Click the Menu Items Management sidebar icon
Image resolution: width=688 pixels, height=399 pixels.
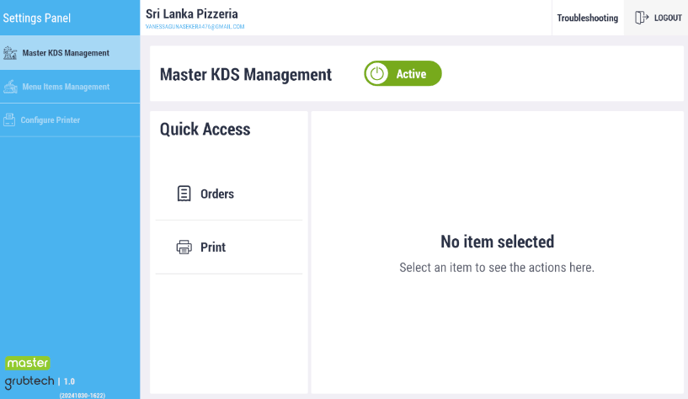pyautogui.click(x=10, y=87)
